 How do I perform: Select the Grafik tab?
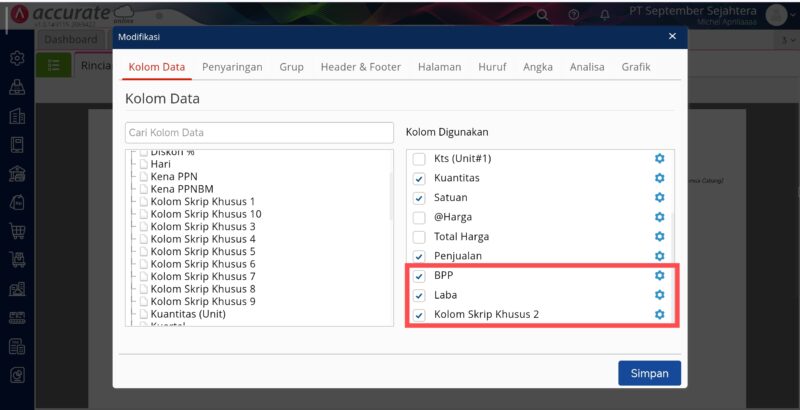coord(636,67)
